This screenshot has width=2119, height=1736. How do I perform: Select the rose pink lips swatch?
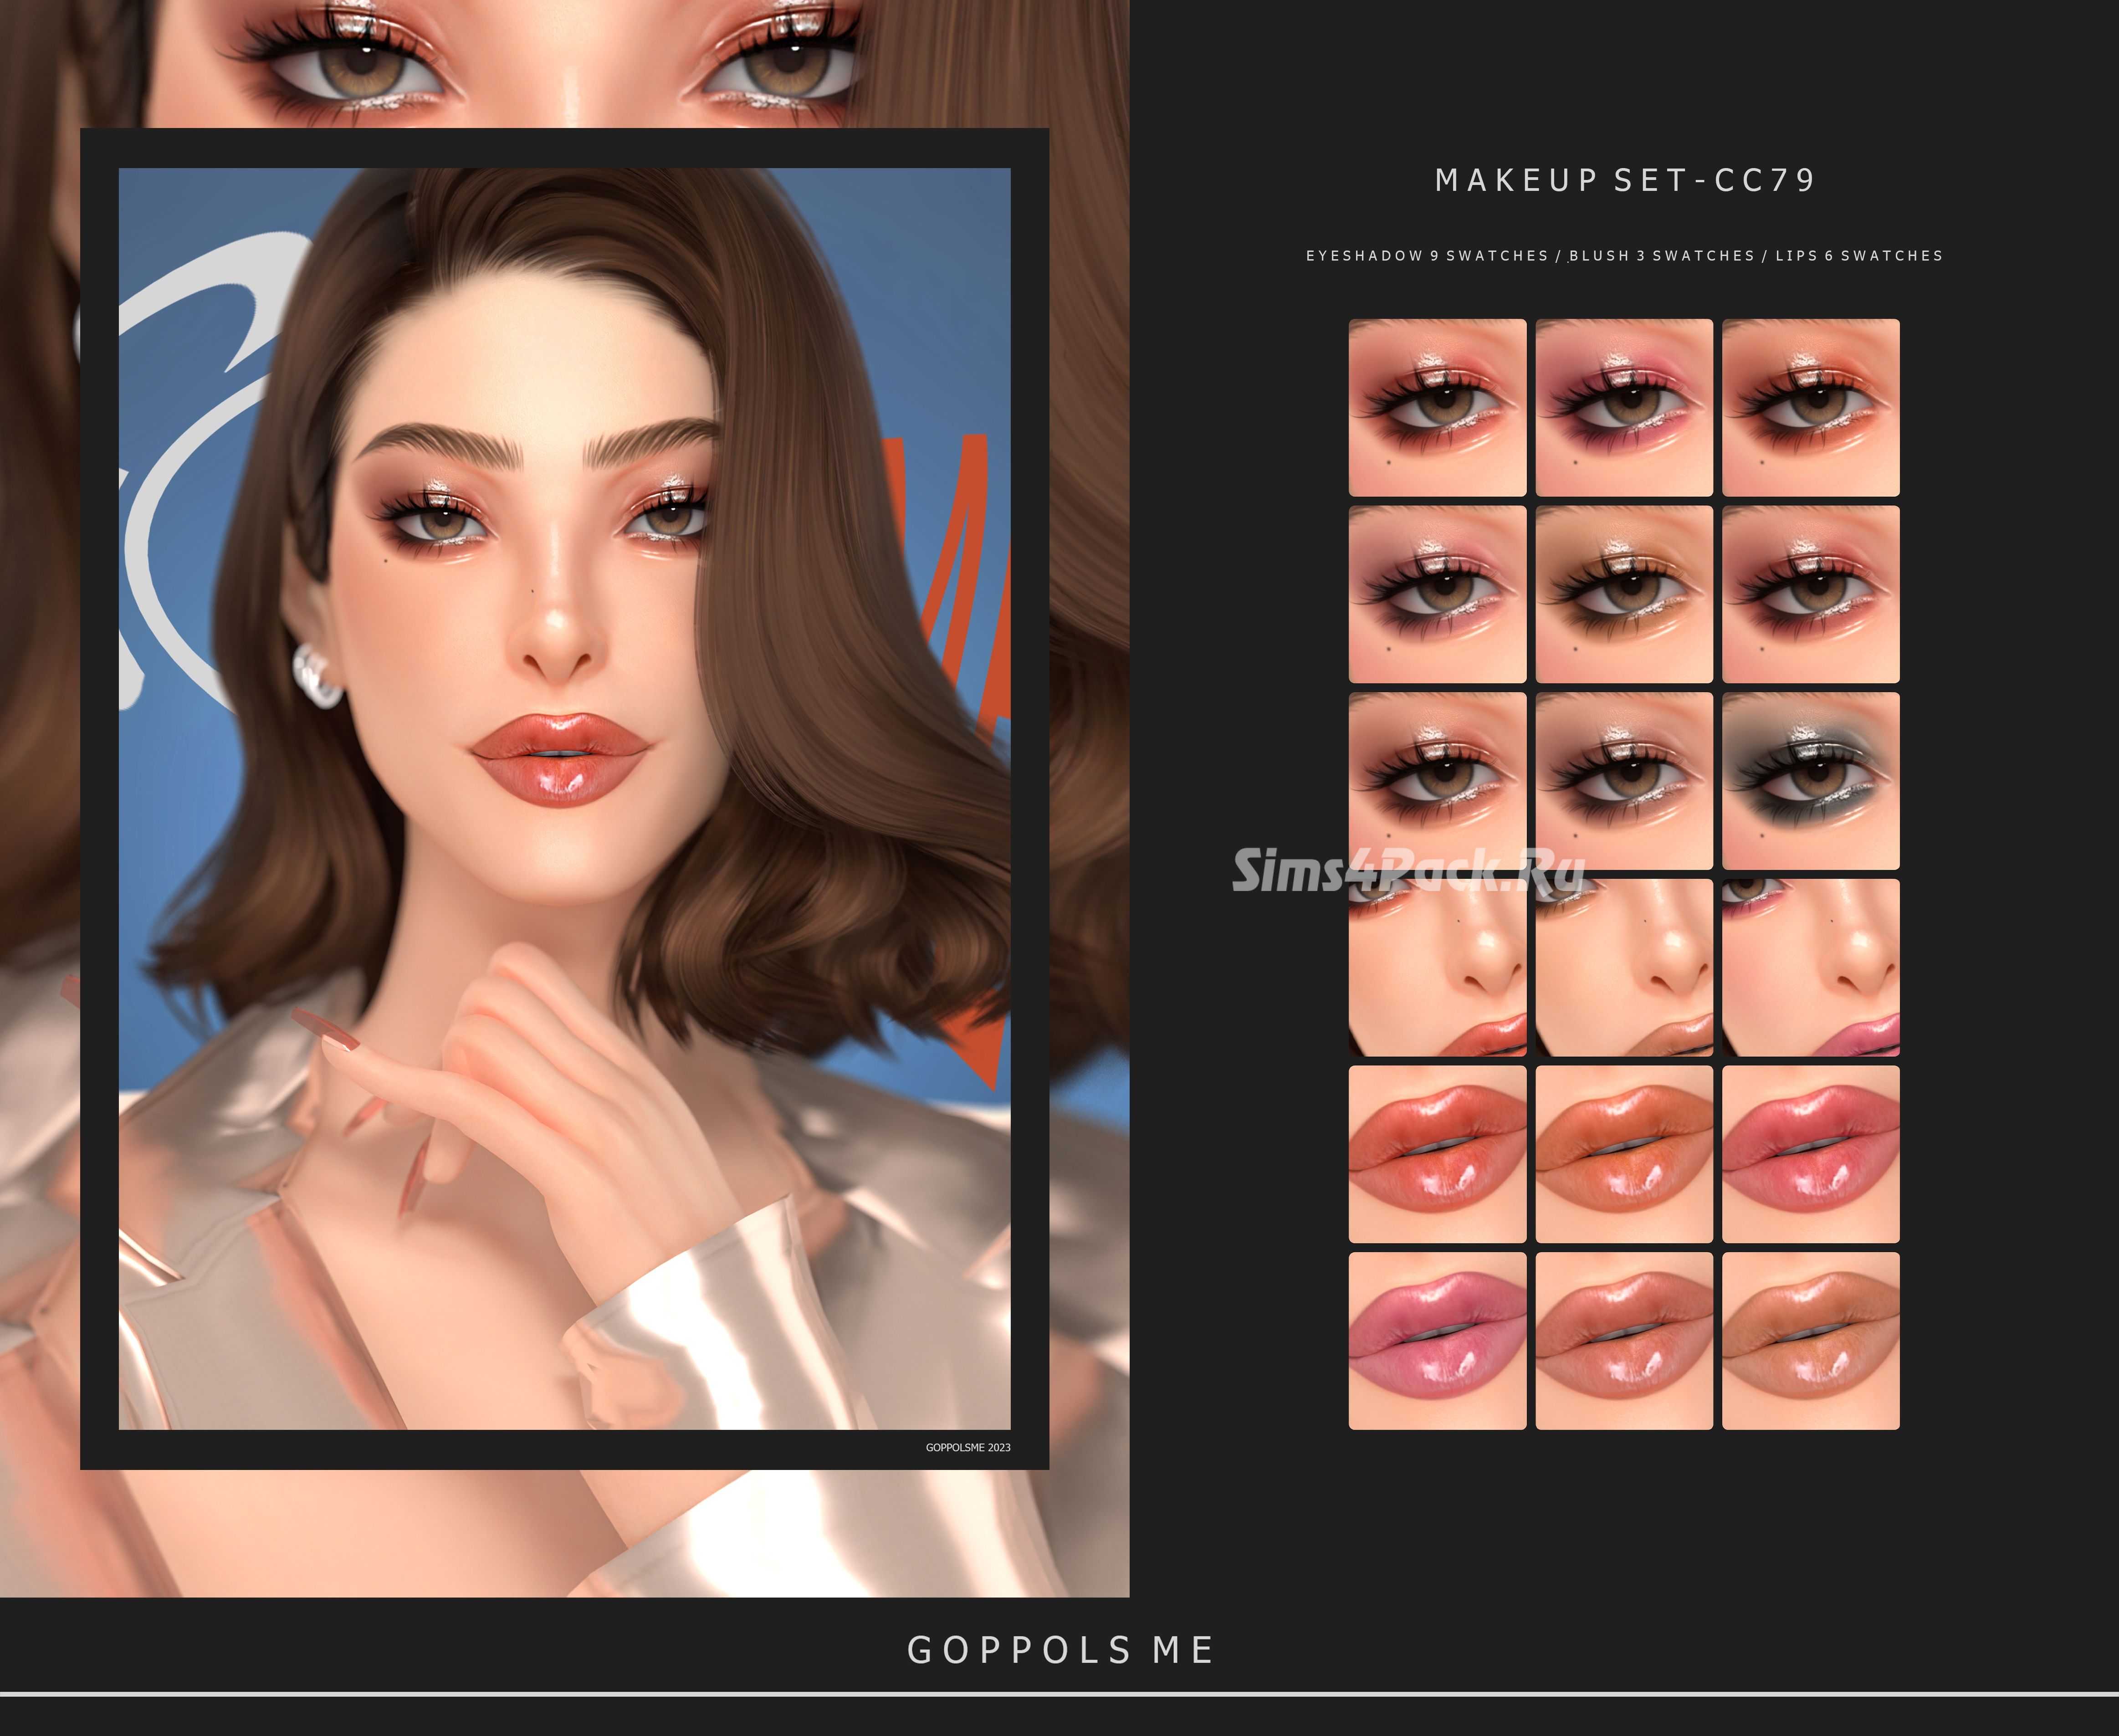[x=1810, y=1154]
